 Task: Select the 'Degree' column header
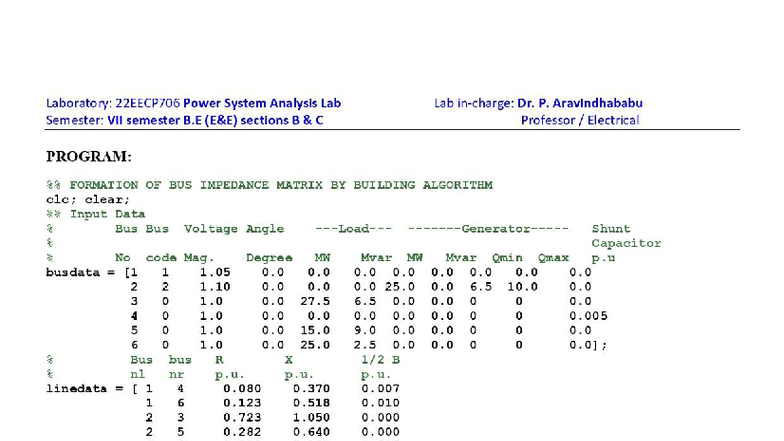tap(269, 258)
